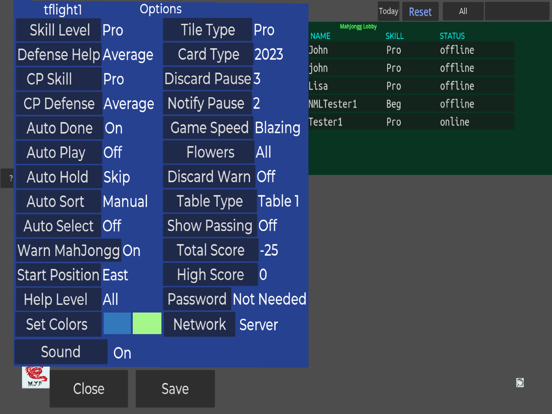Change the Tile Type option
Screen dimensions: 552x414
[x=208, y=30]
